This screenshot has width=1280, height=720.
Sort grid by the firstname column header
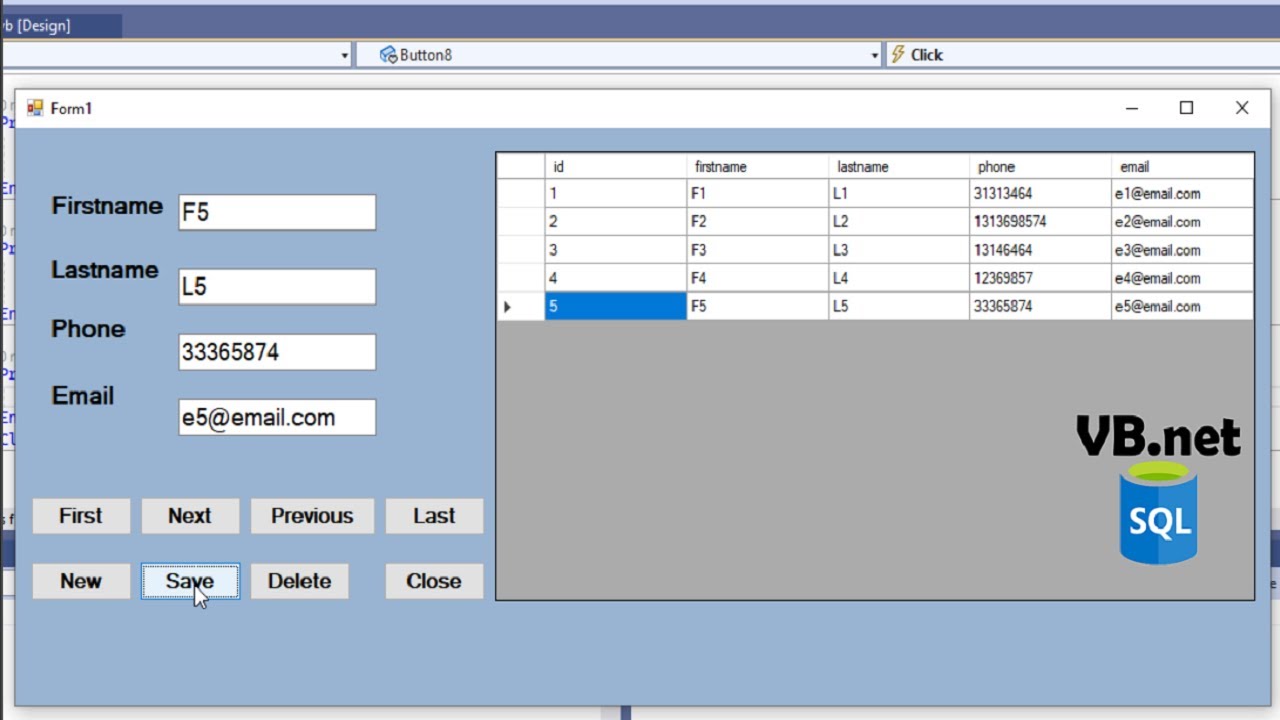(758, 167)
